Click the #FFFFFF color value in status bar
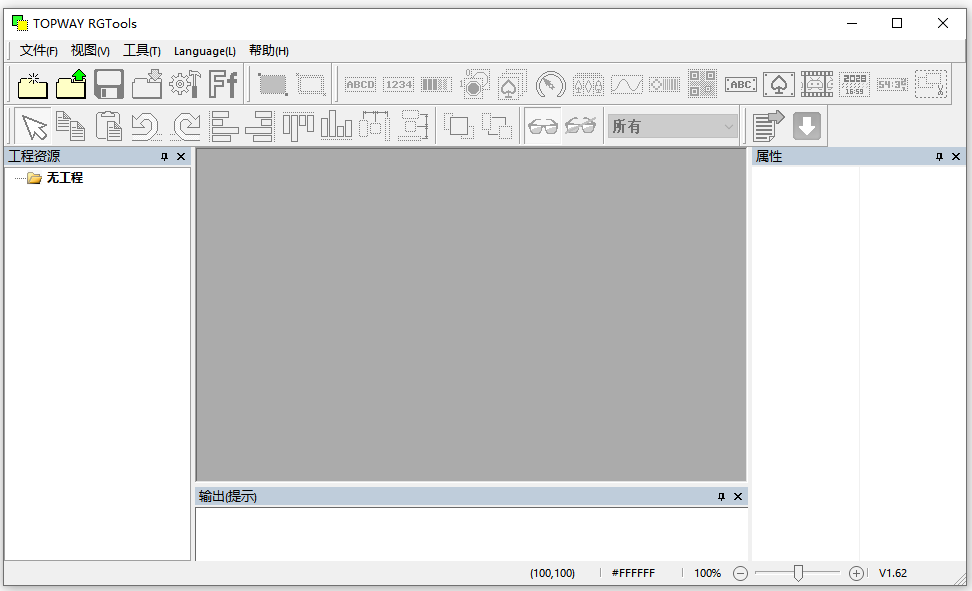Viewport: 972px width, 591px height. 633,573
